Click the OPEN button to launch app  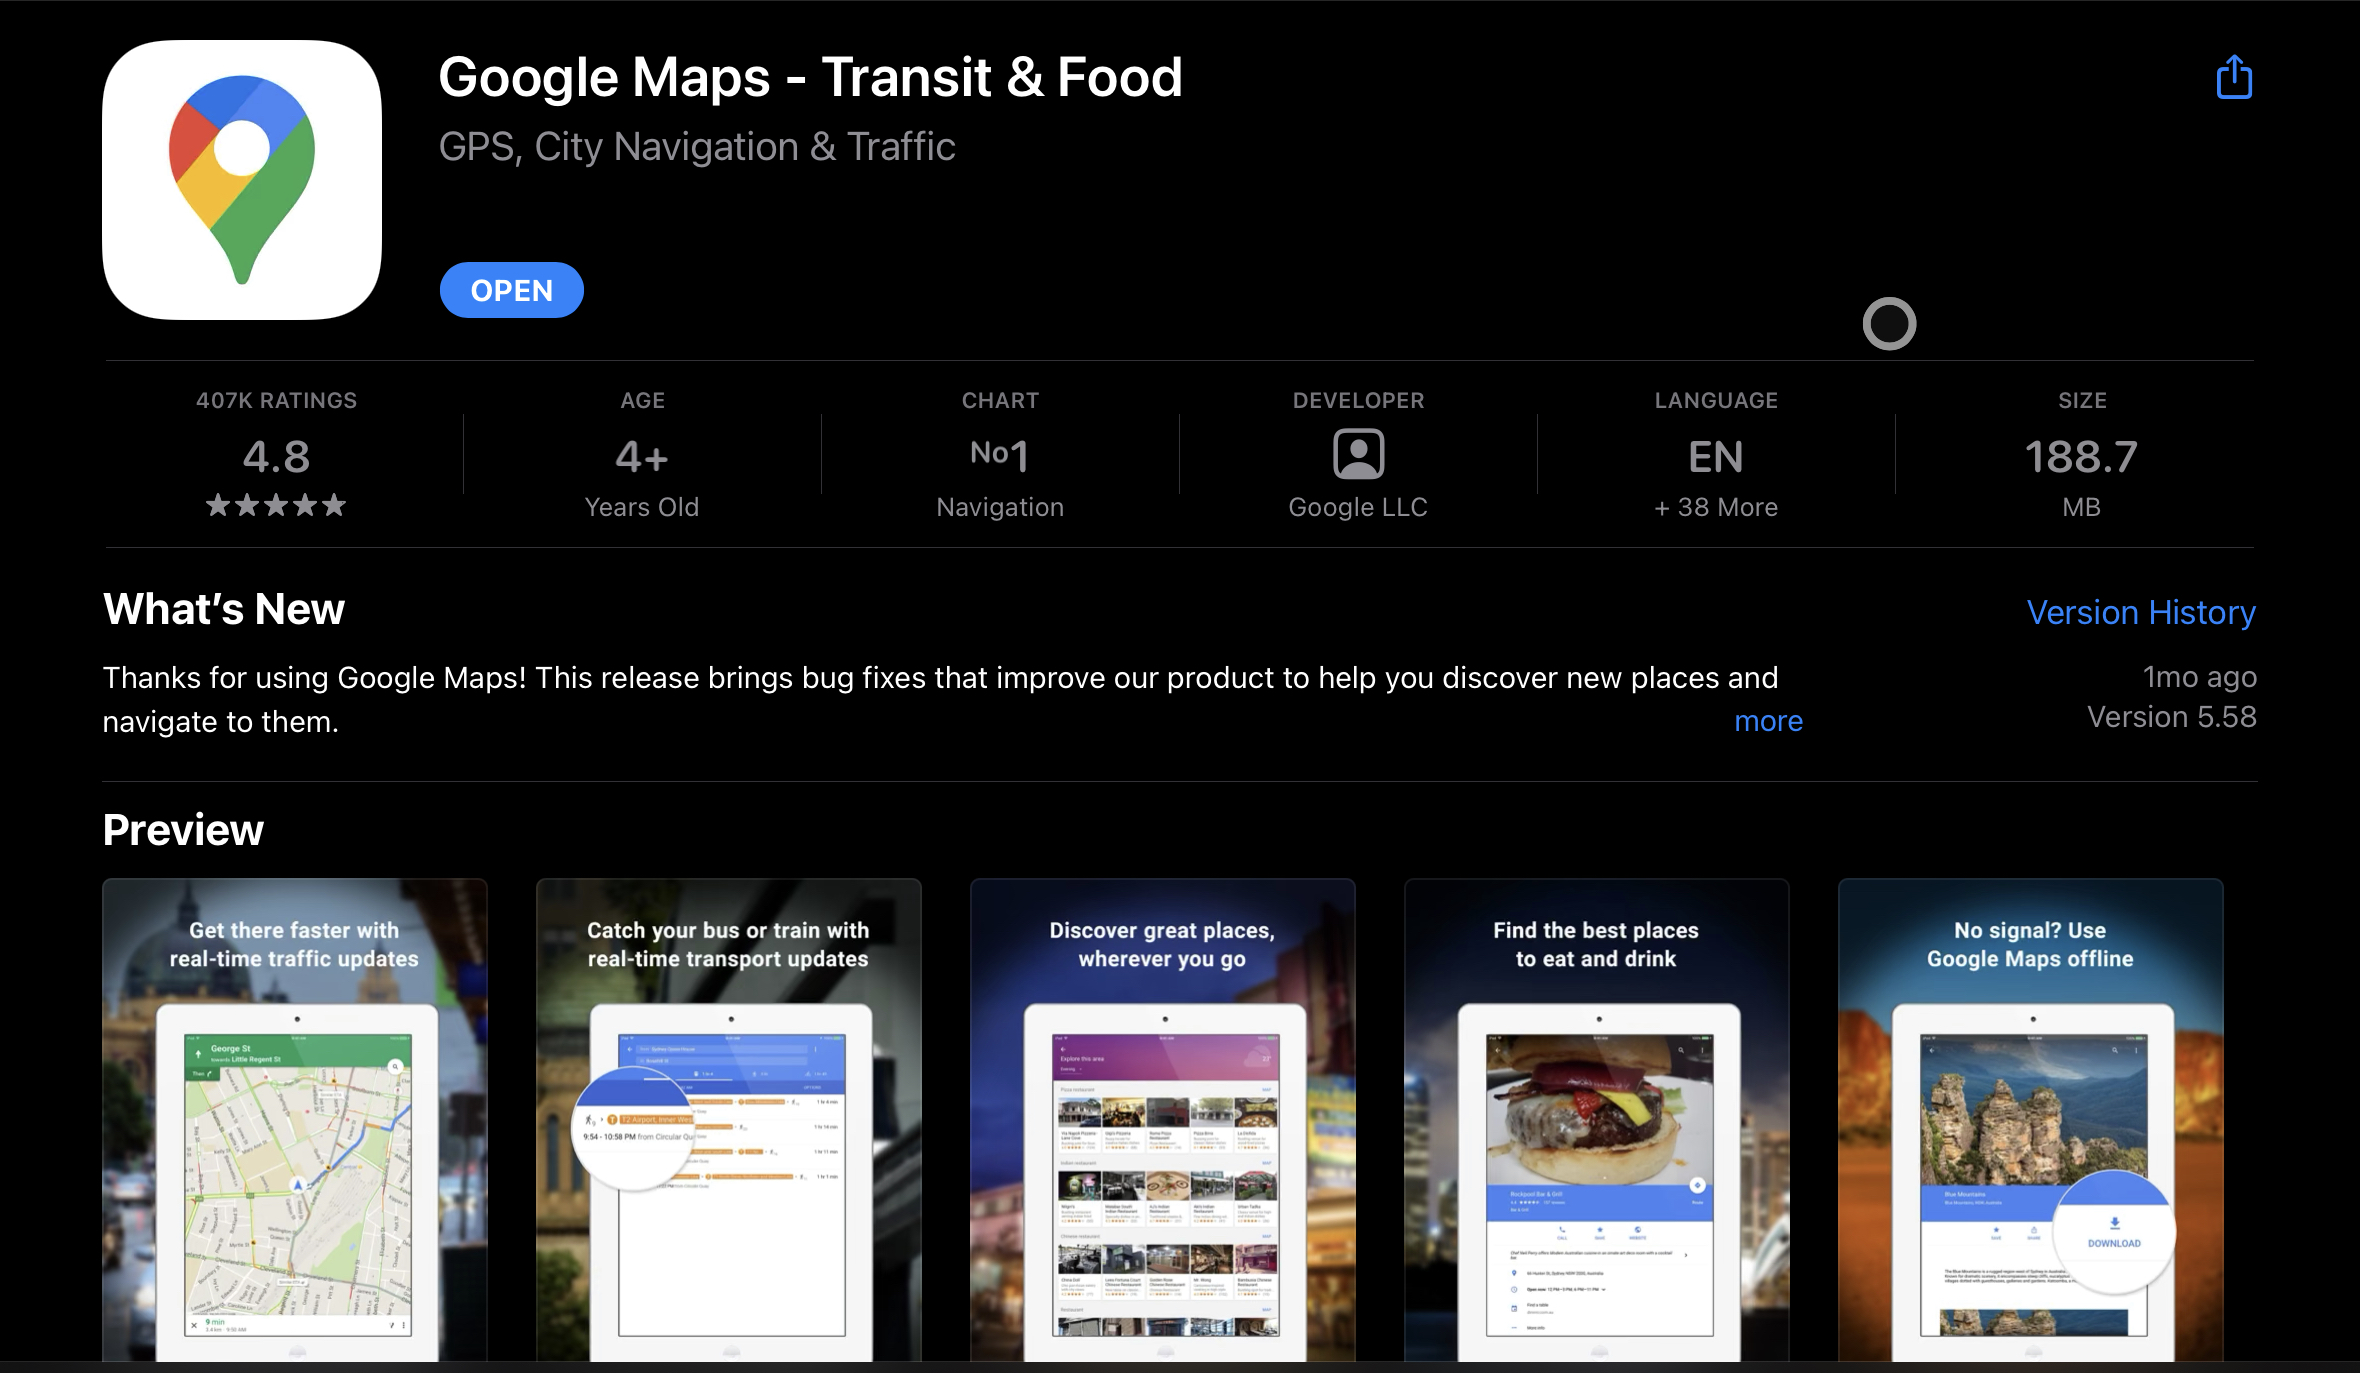(510, 289)
